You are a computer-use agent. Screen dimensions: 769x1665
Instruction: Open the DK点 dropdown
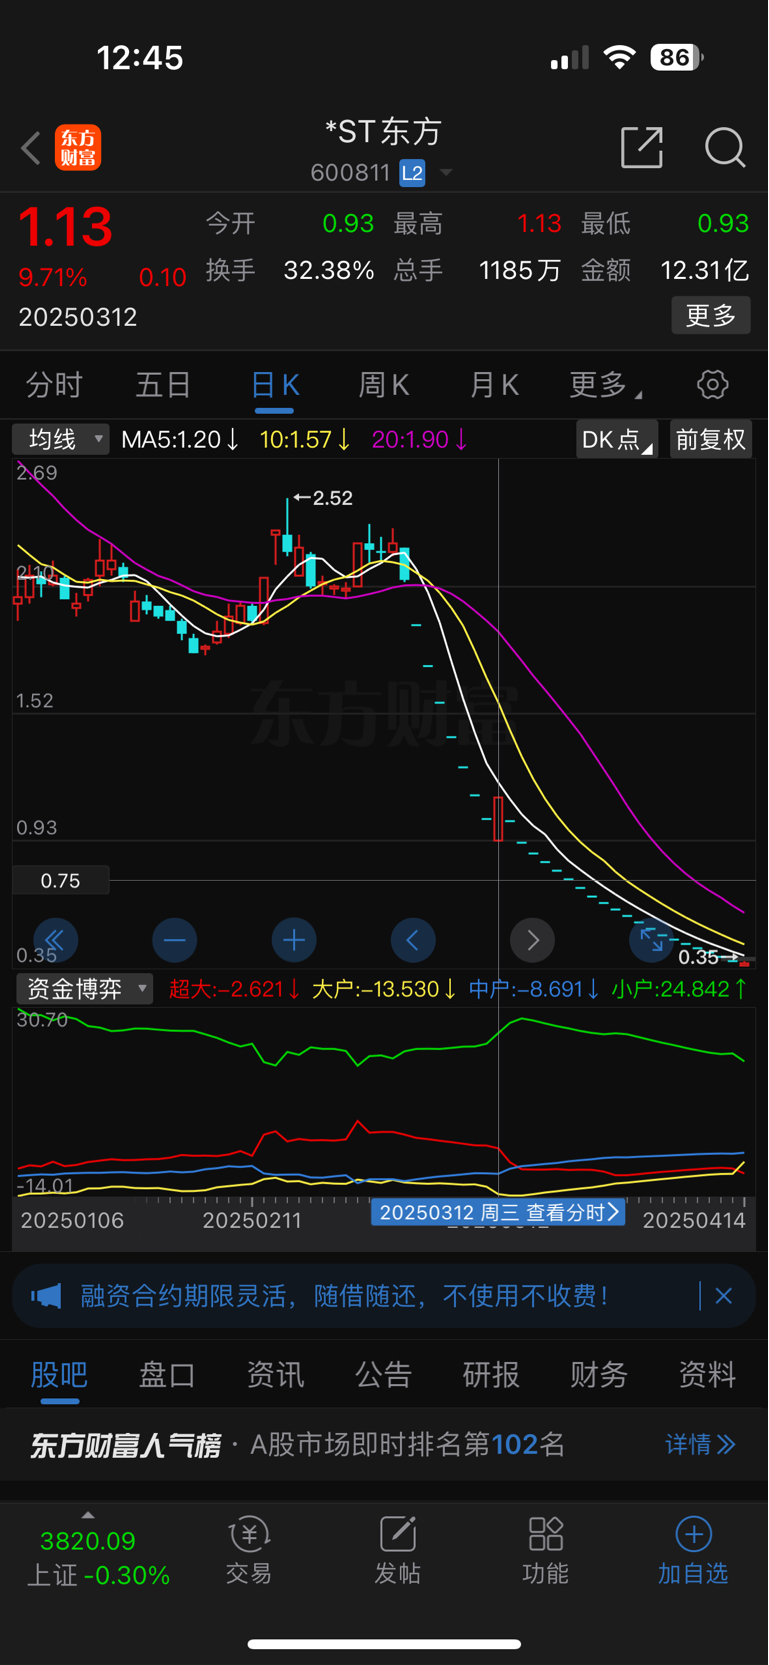click(x=617, y=439)
